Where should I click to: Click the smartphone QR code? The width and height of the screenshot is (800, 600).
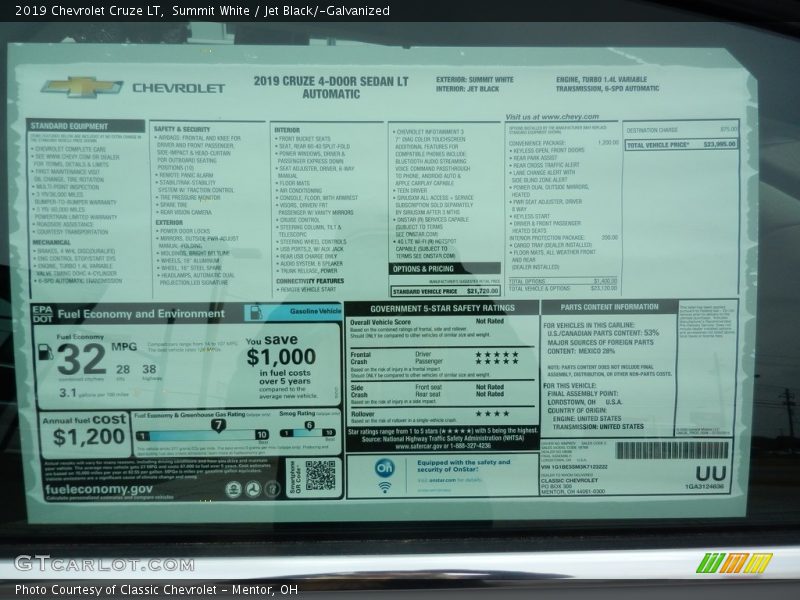pyautogui.click(x=320, y=476)
